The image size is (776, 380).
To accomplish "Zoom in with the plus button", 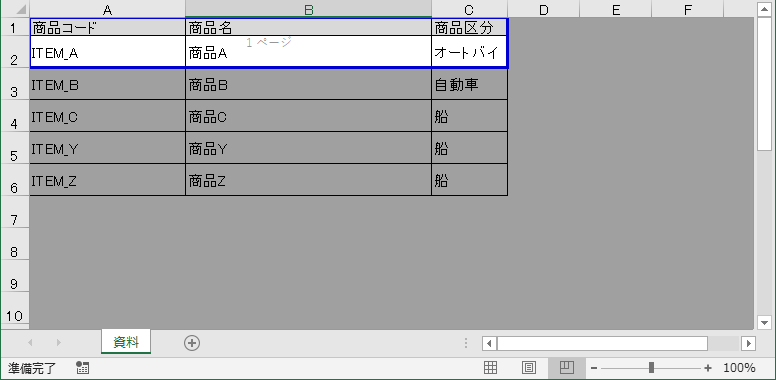I will [x=708, y=368].
